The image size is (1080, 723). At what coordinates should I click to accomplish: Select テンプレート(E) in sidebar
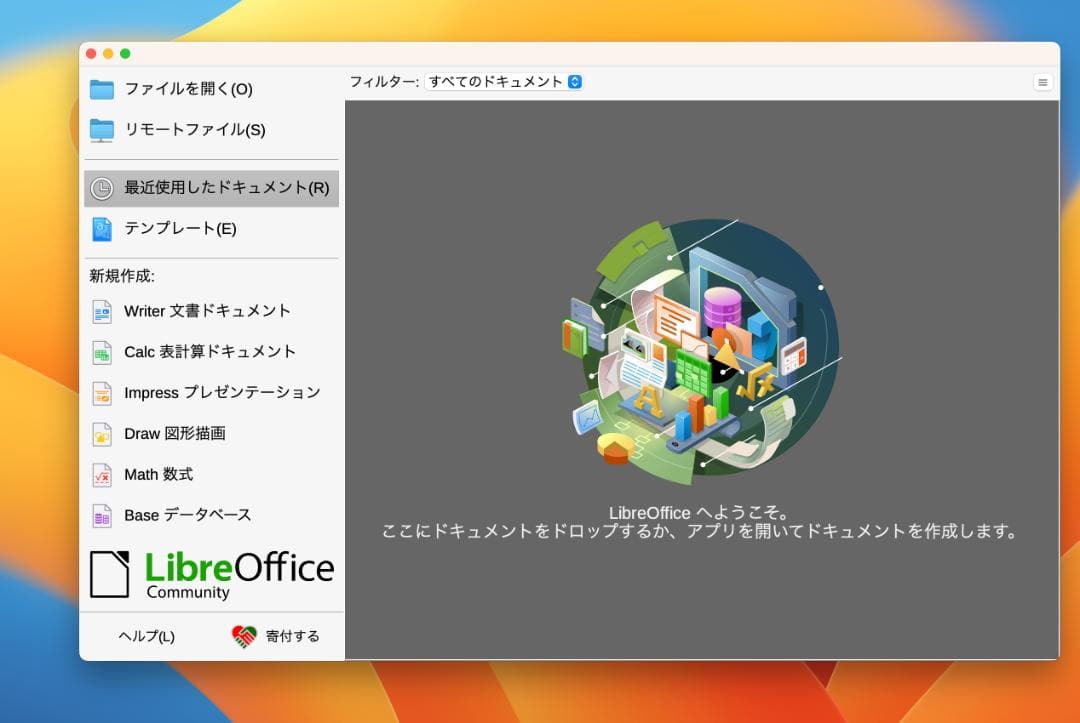pyautogui.click(x=180, y=229)
